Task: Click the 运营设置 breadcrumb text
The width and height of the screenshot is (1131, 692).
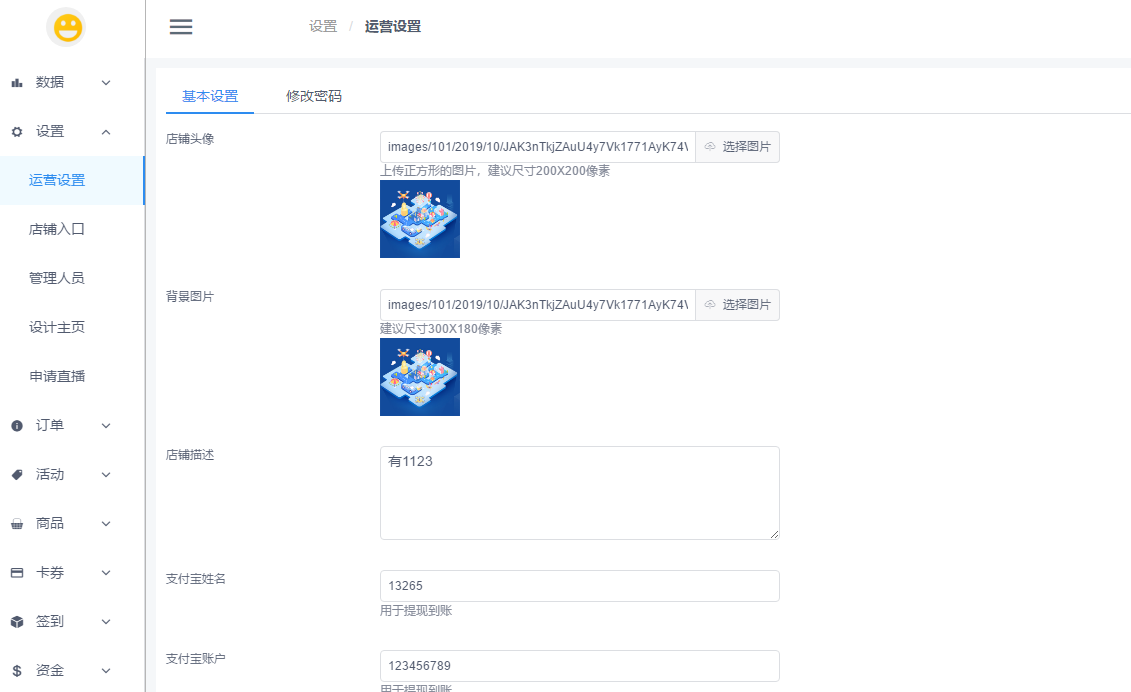Action: tap(393, 27)
